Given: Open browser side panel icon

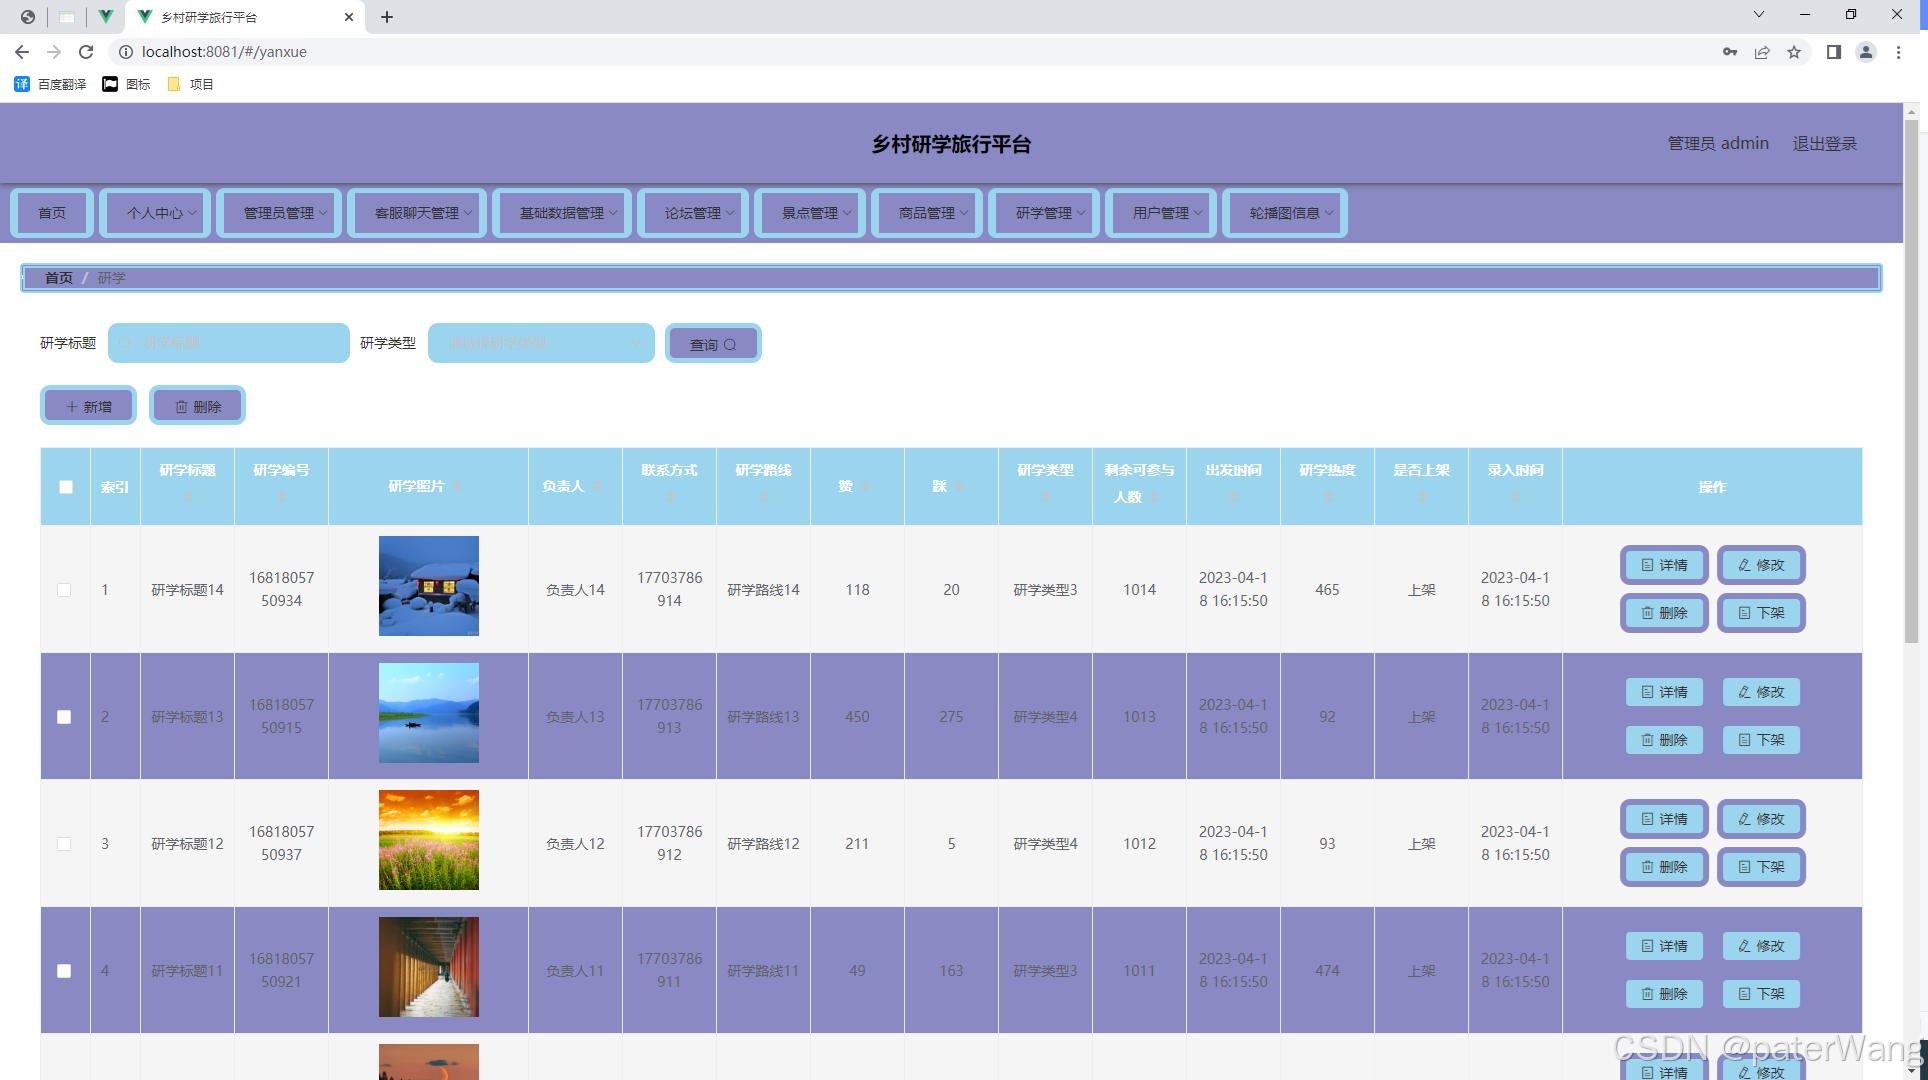Looking at the screenshot, I should coord(1834,52).
